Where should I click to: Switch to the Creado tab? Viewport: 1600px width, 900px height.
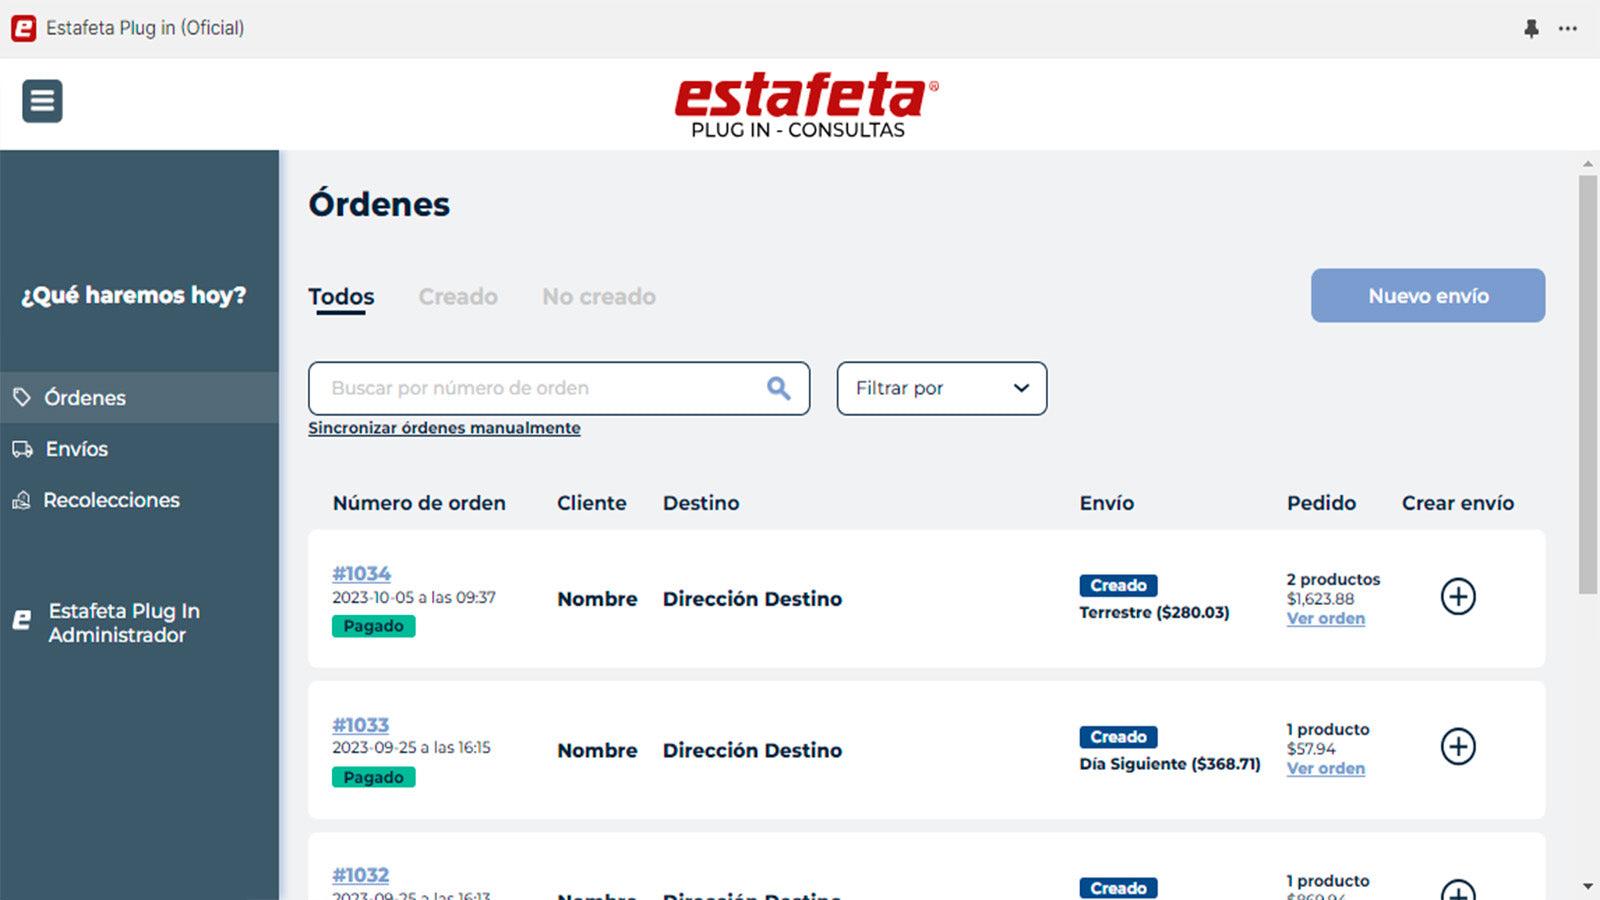pyautogui.click(x=457, y=296)
